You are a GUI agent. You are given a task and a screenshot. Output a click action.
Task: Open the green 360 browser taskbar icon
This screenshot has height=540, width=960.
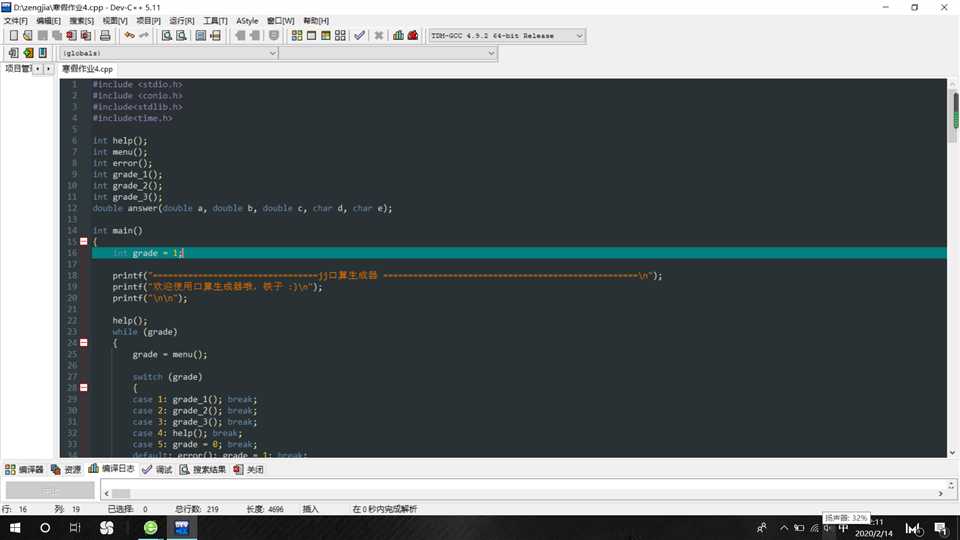tap(151, 528)
